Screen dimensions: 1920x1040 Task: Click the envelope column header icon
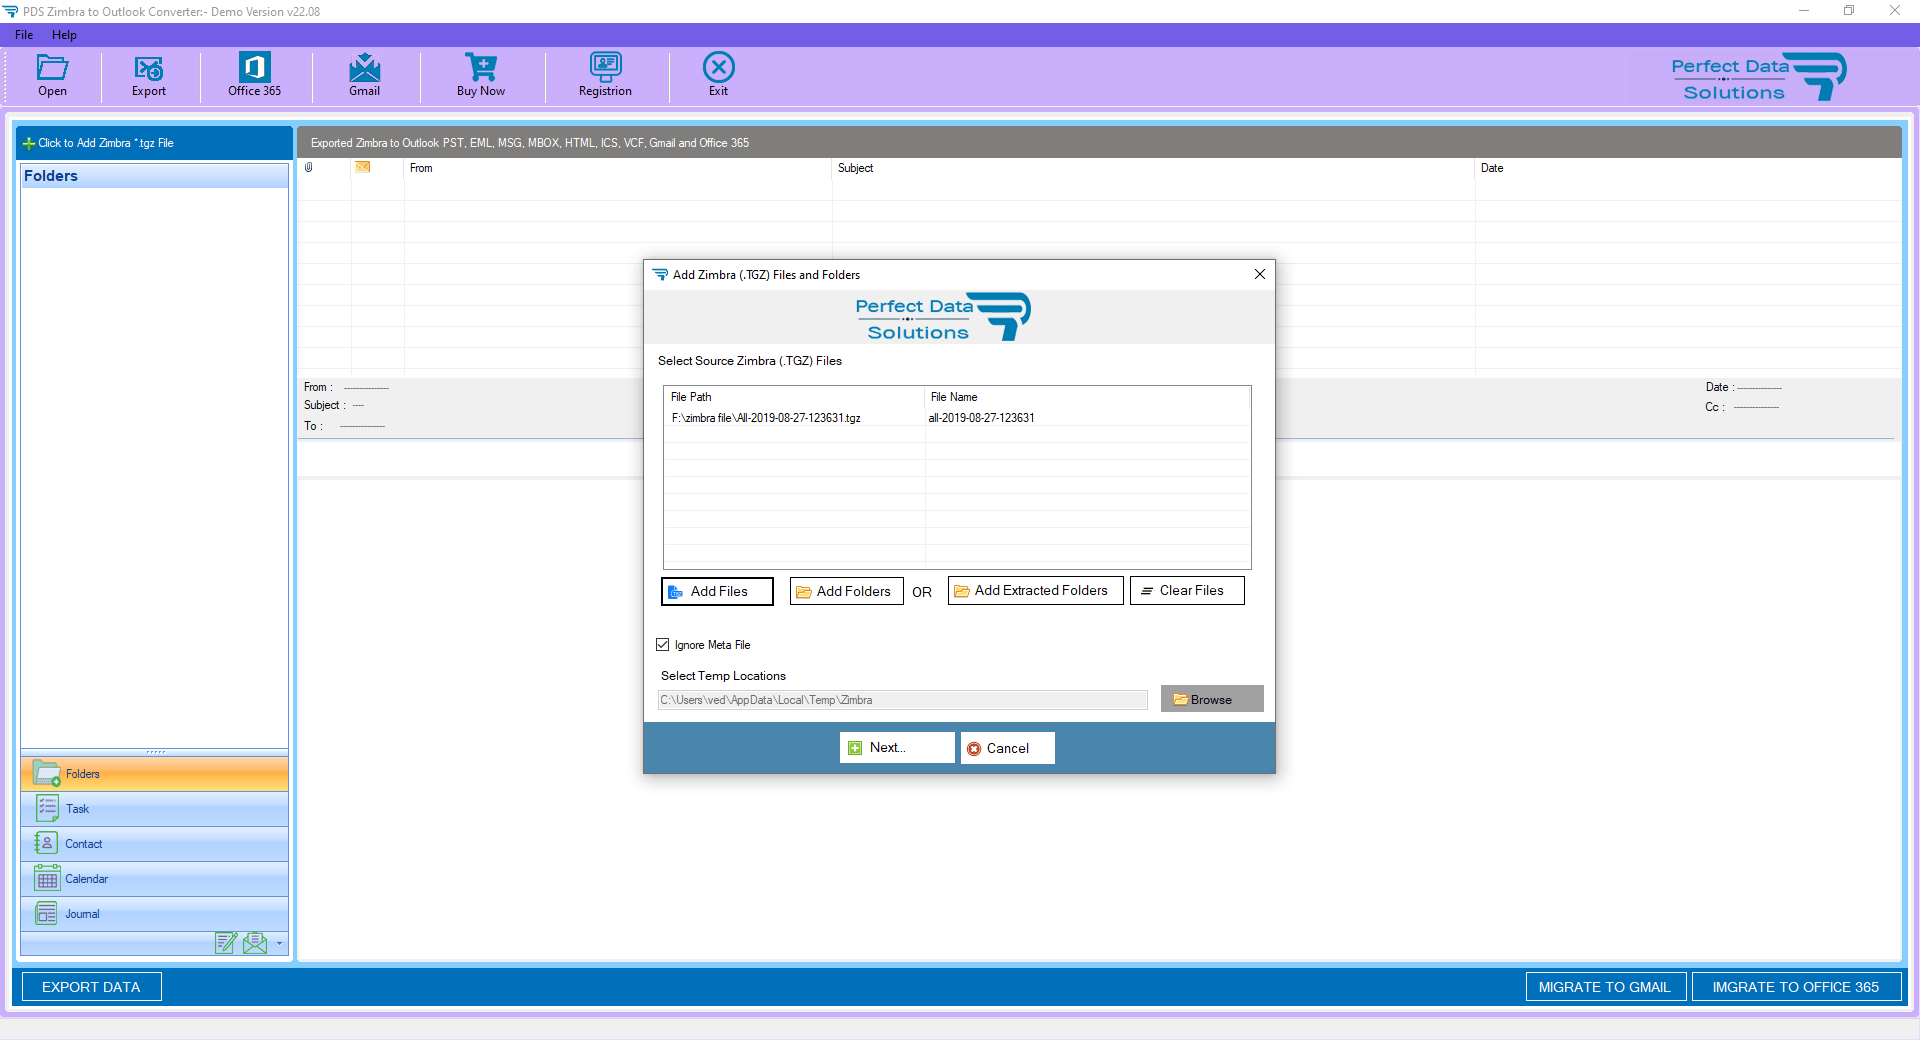point(363,167)
